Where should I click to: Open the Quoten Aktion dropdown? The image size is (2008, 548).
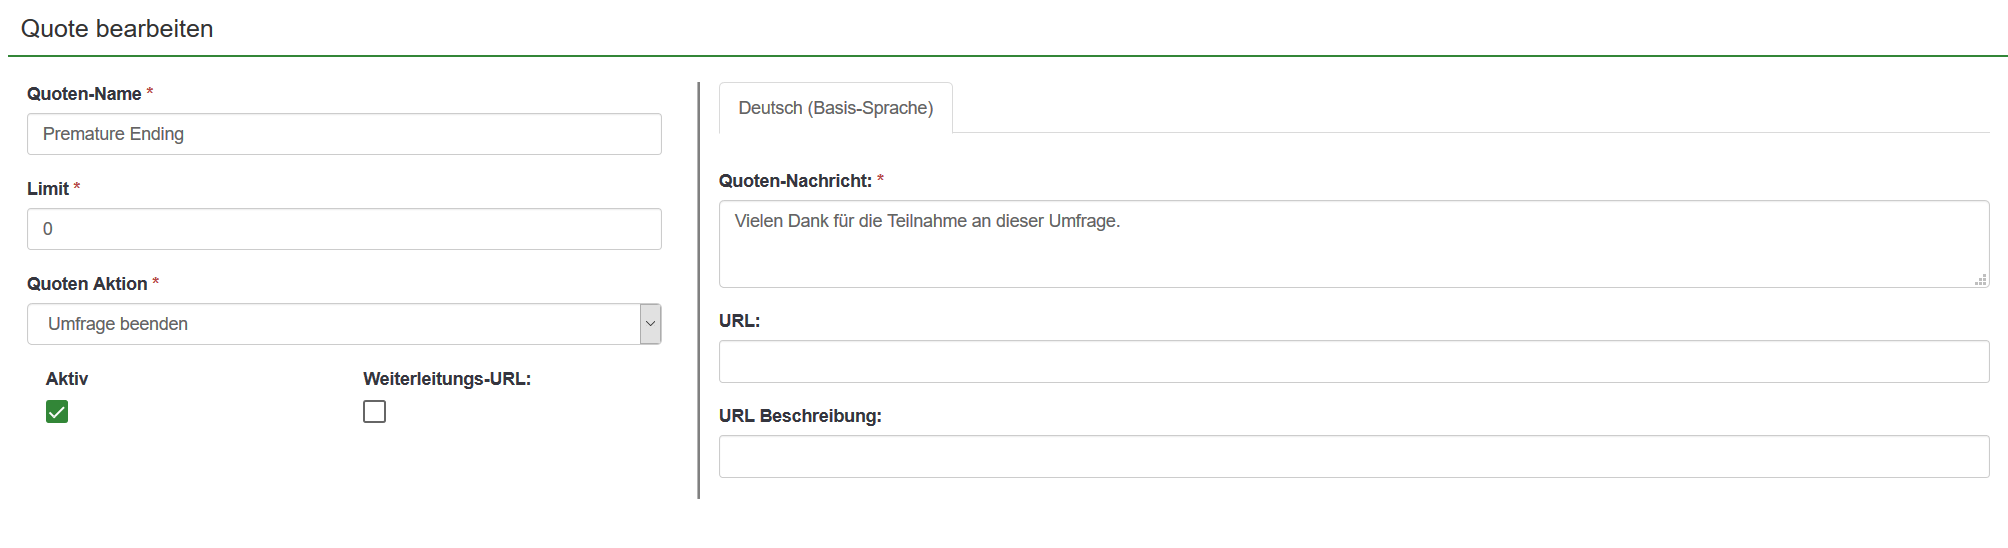(x=334, y=324)
